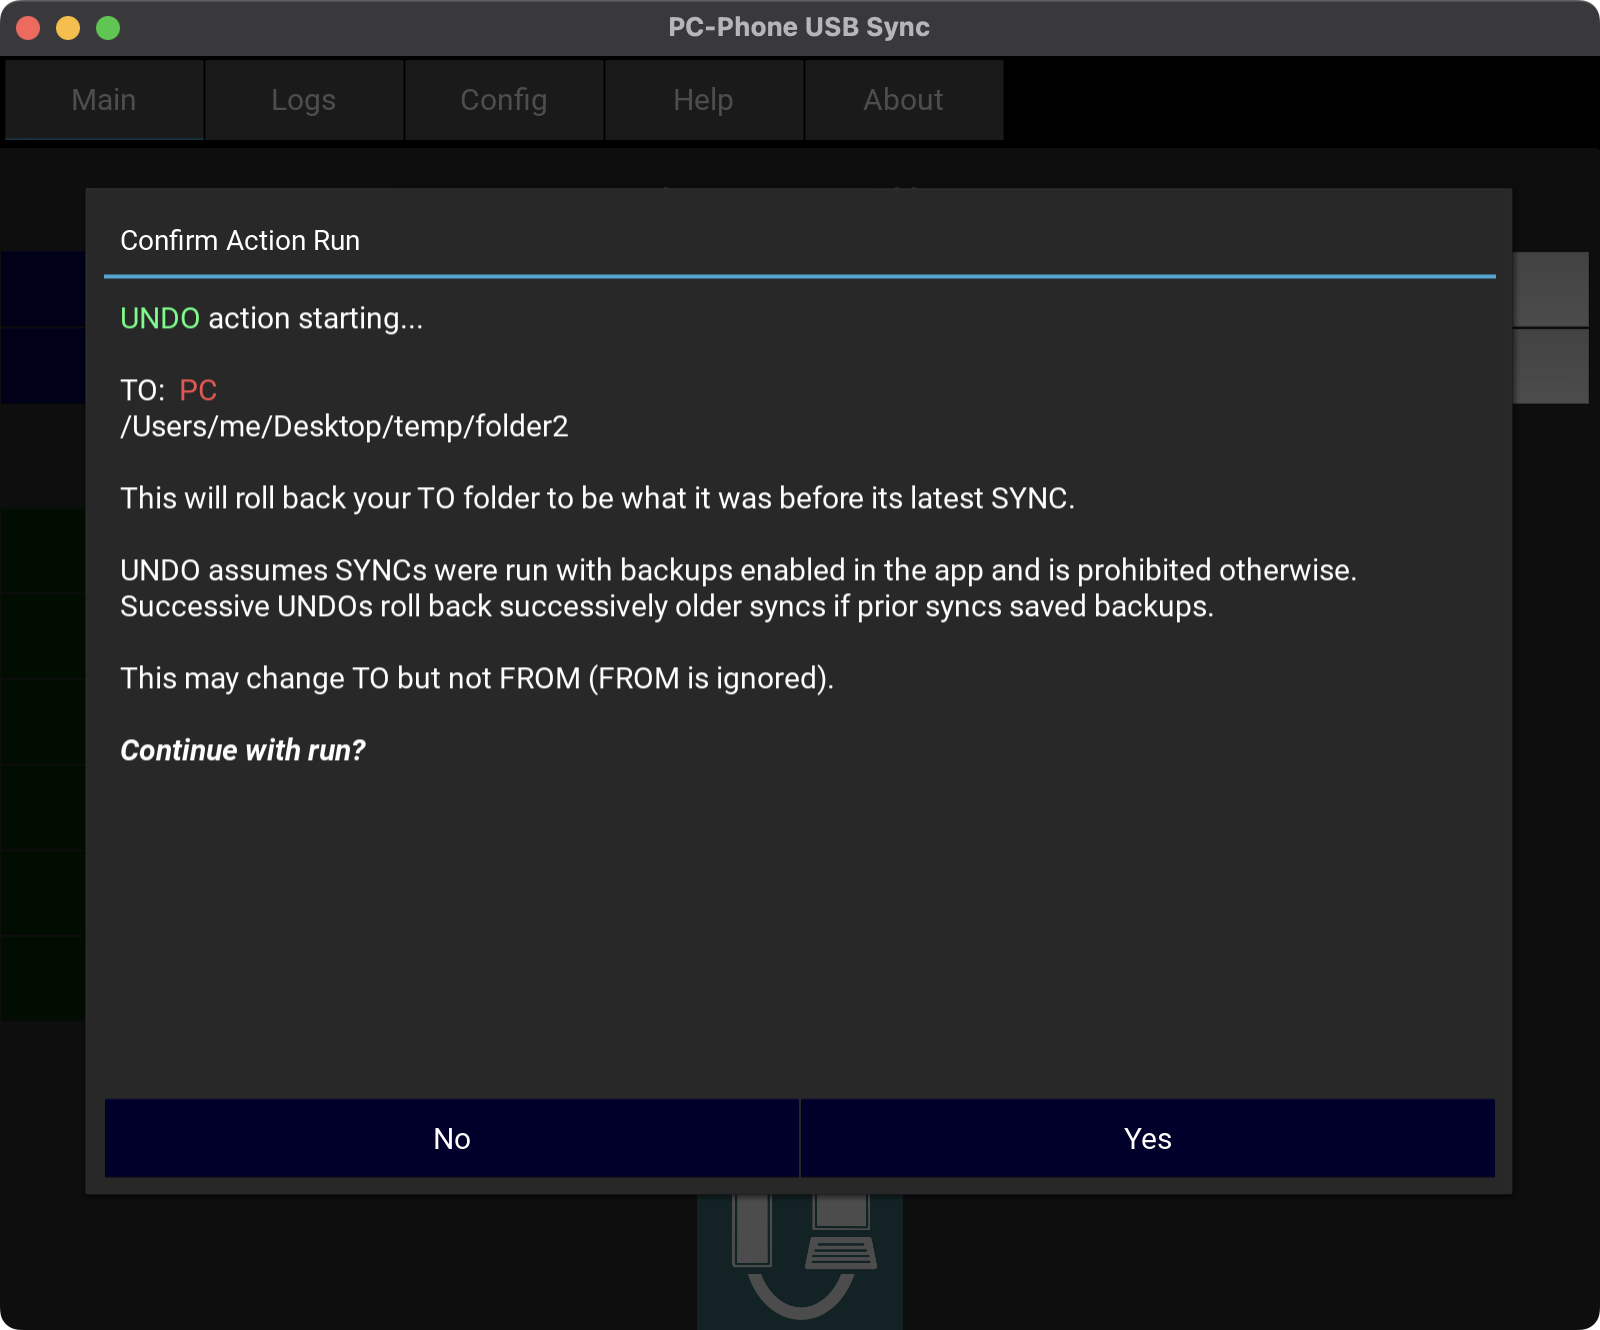
Task: Click the phone-to-PC USB logo icon
Action: (800, 1262)
